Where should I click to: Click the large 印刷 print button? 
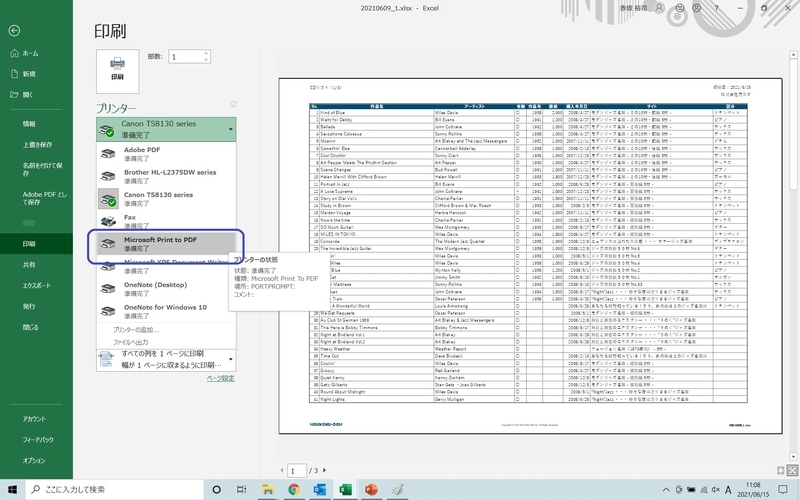pyautogui.click(x=117, y=71)
